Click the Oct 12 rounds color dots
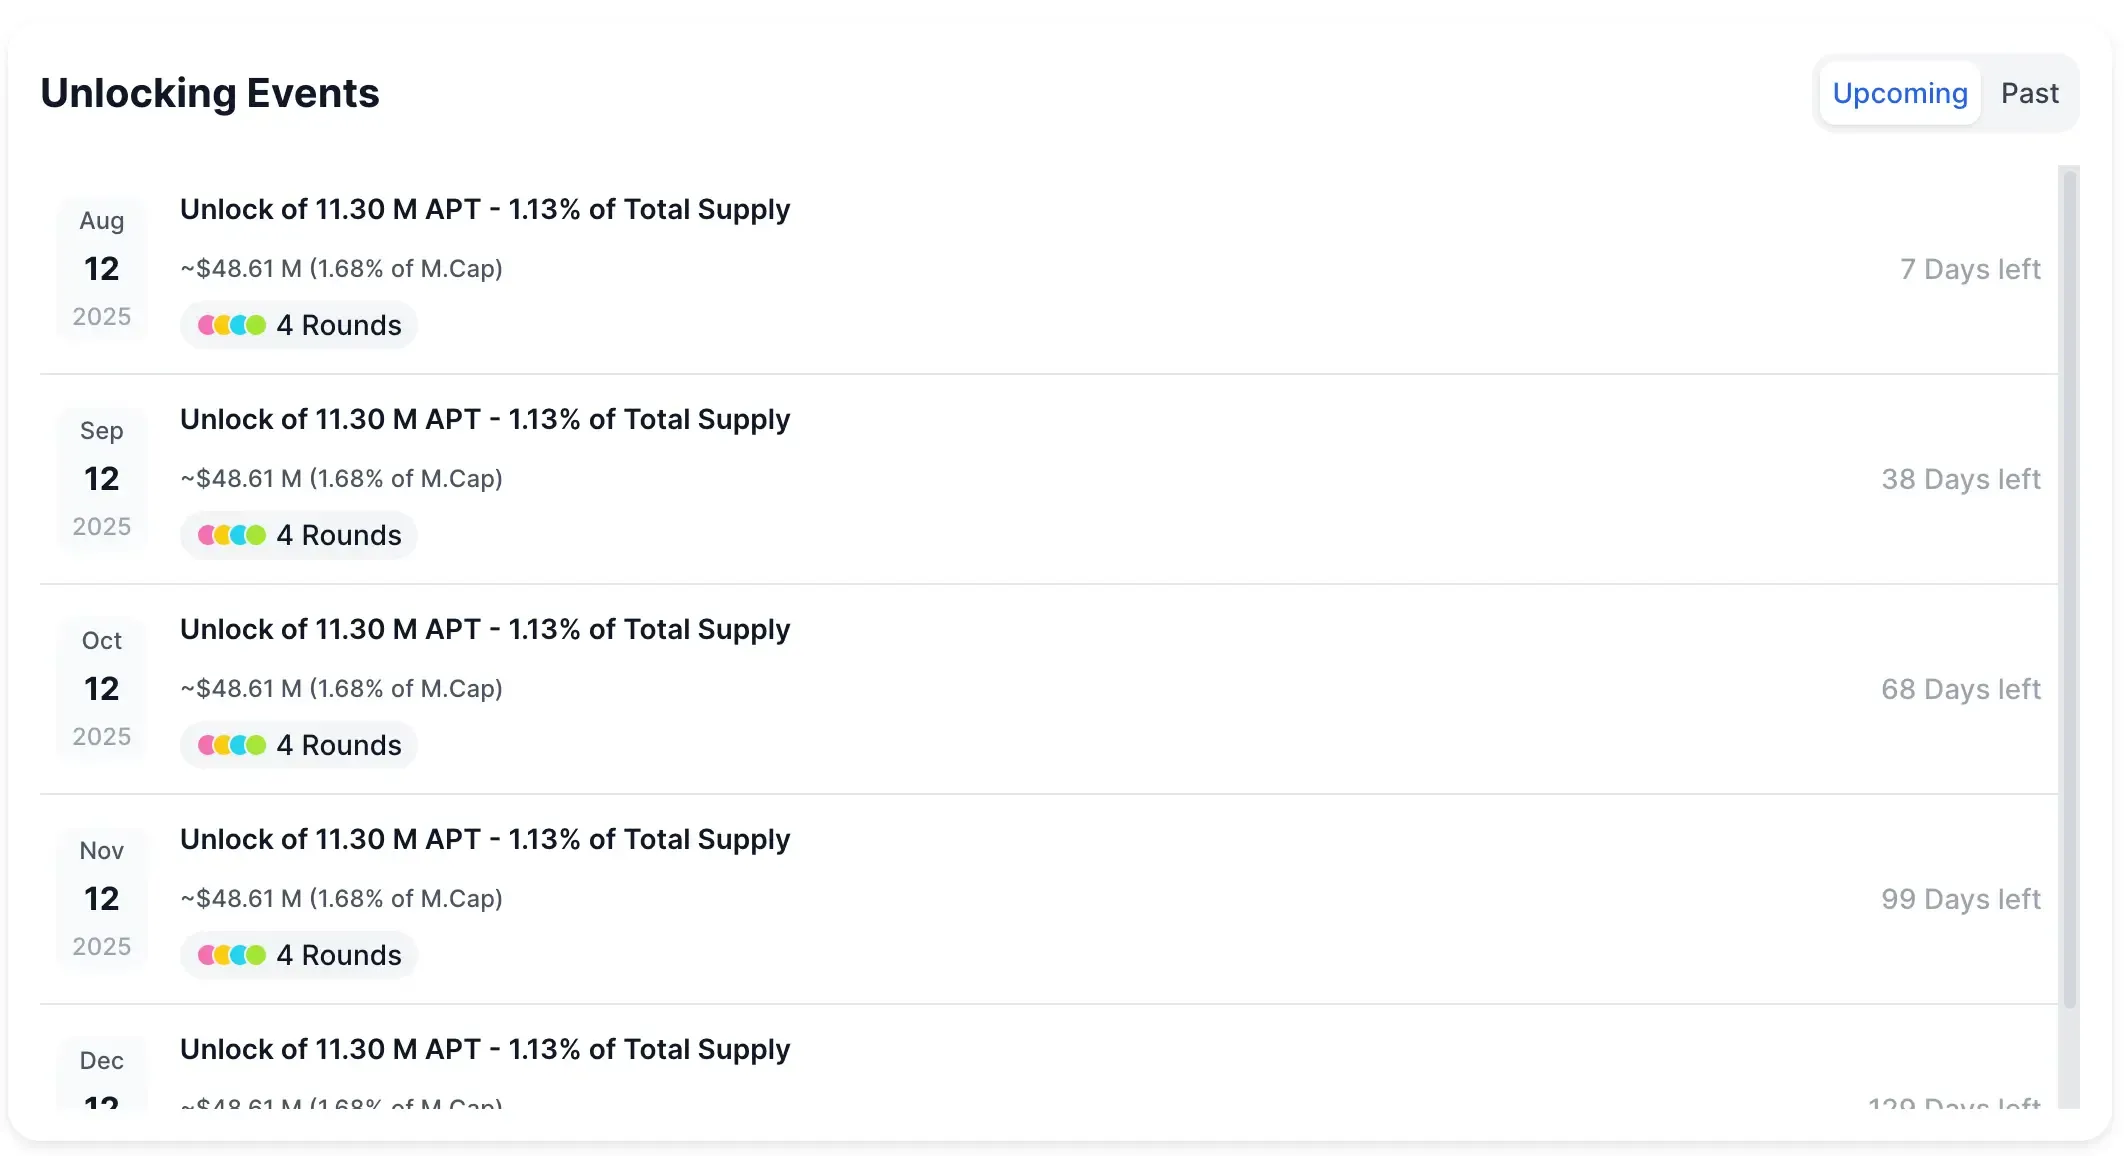Image resolution: width=2124 pixels, height=1156 pixels. [x=232, y=745]
